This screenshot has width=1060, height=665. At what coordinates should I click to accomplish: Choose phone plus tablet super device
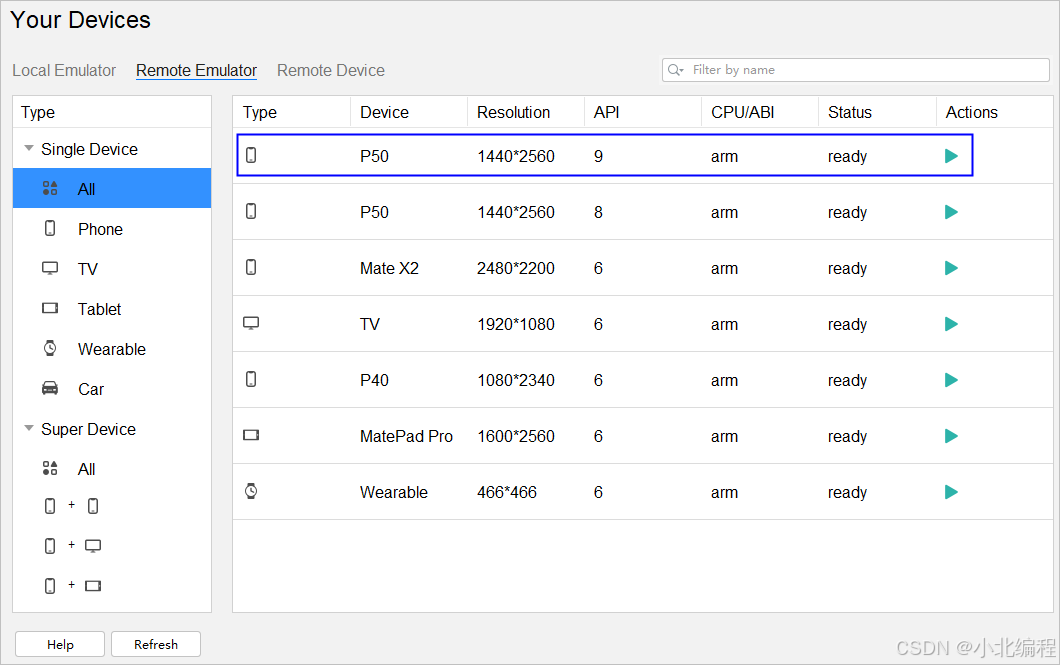[72, 585]
